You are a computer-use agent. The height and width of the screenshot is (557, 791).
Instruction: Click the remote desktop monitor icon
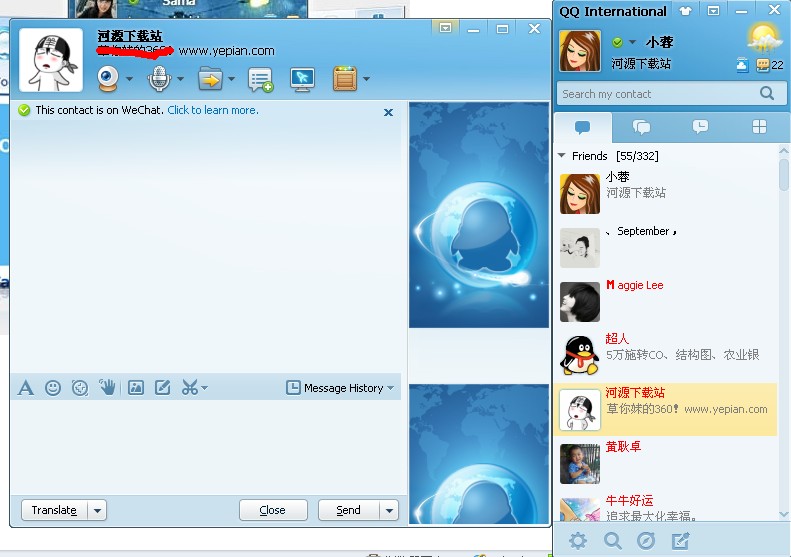(302, 79)
